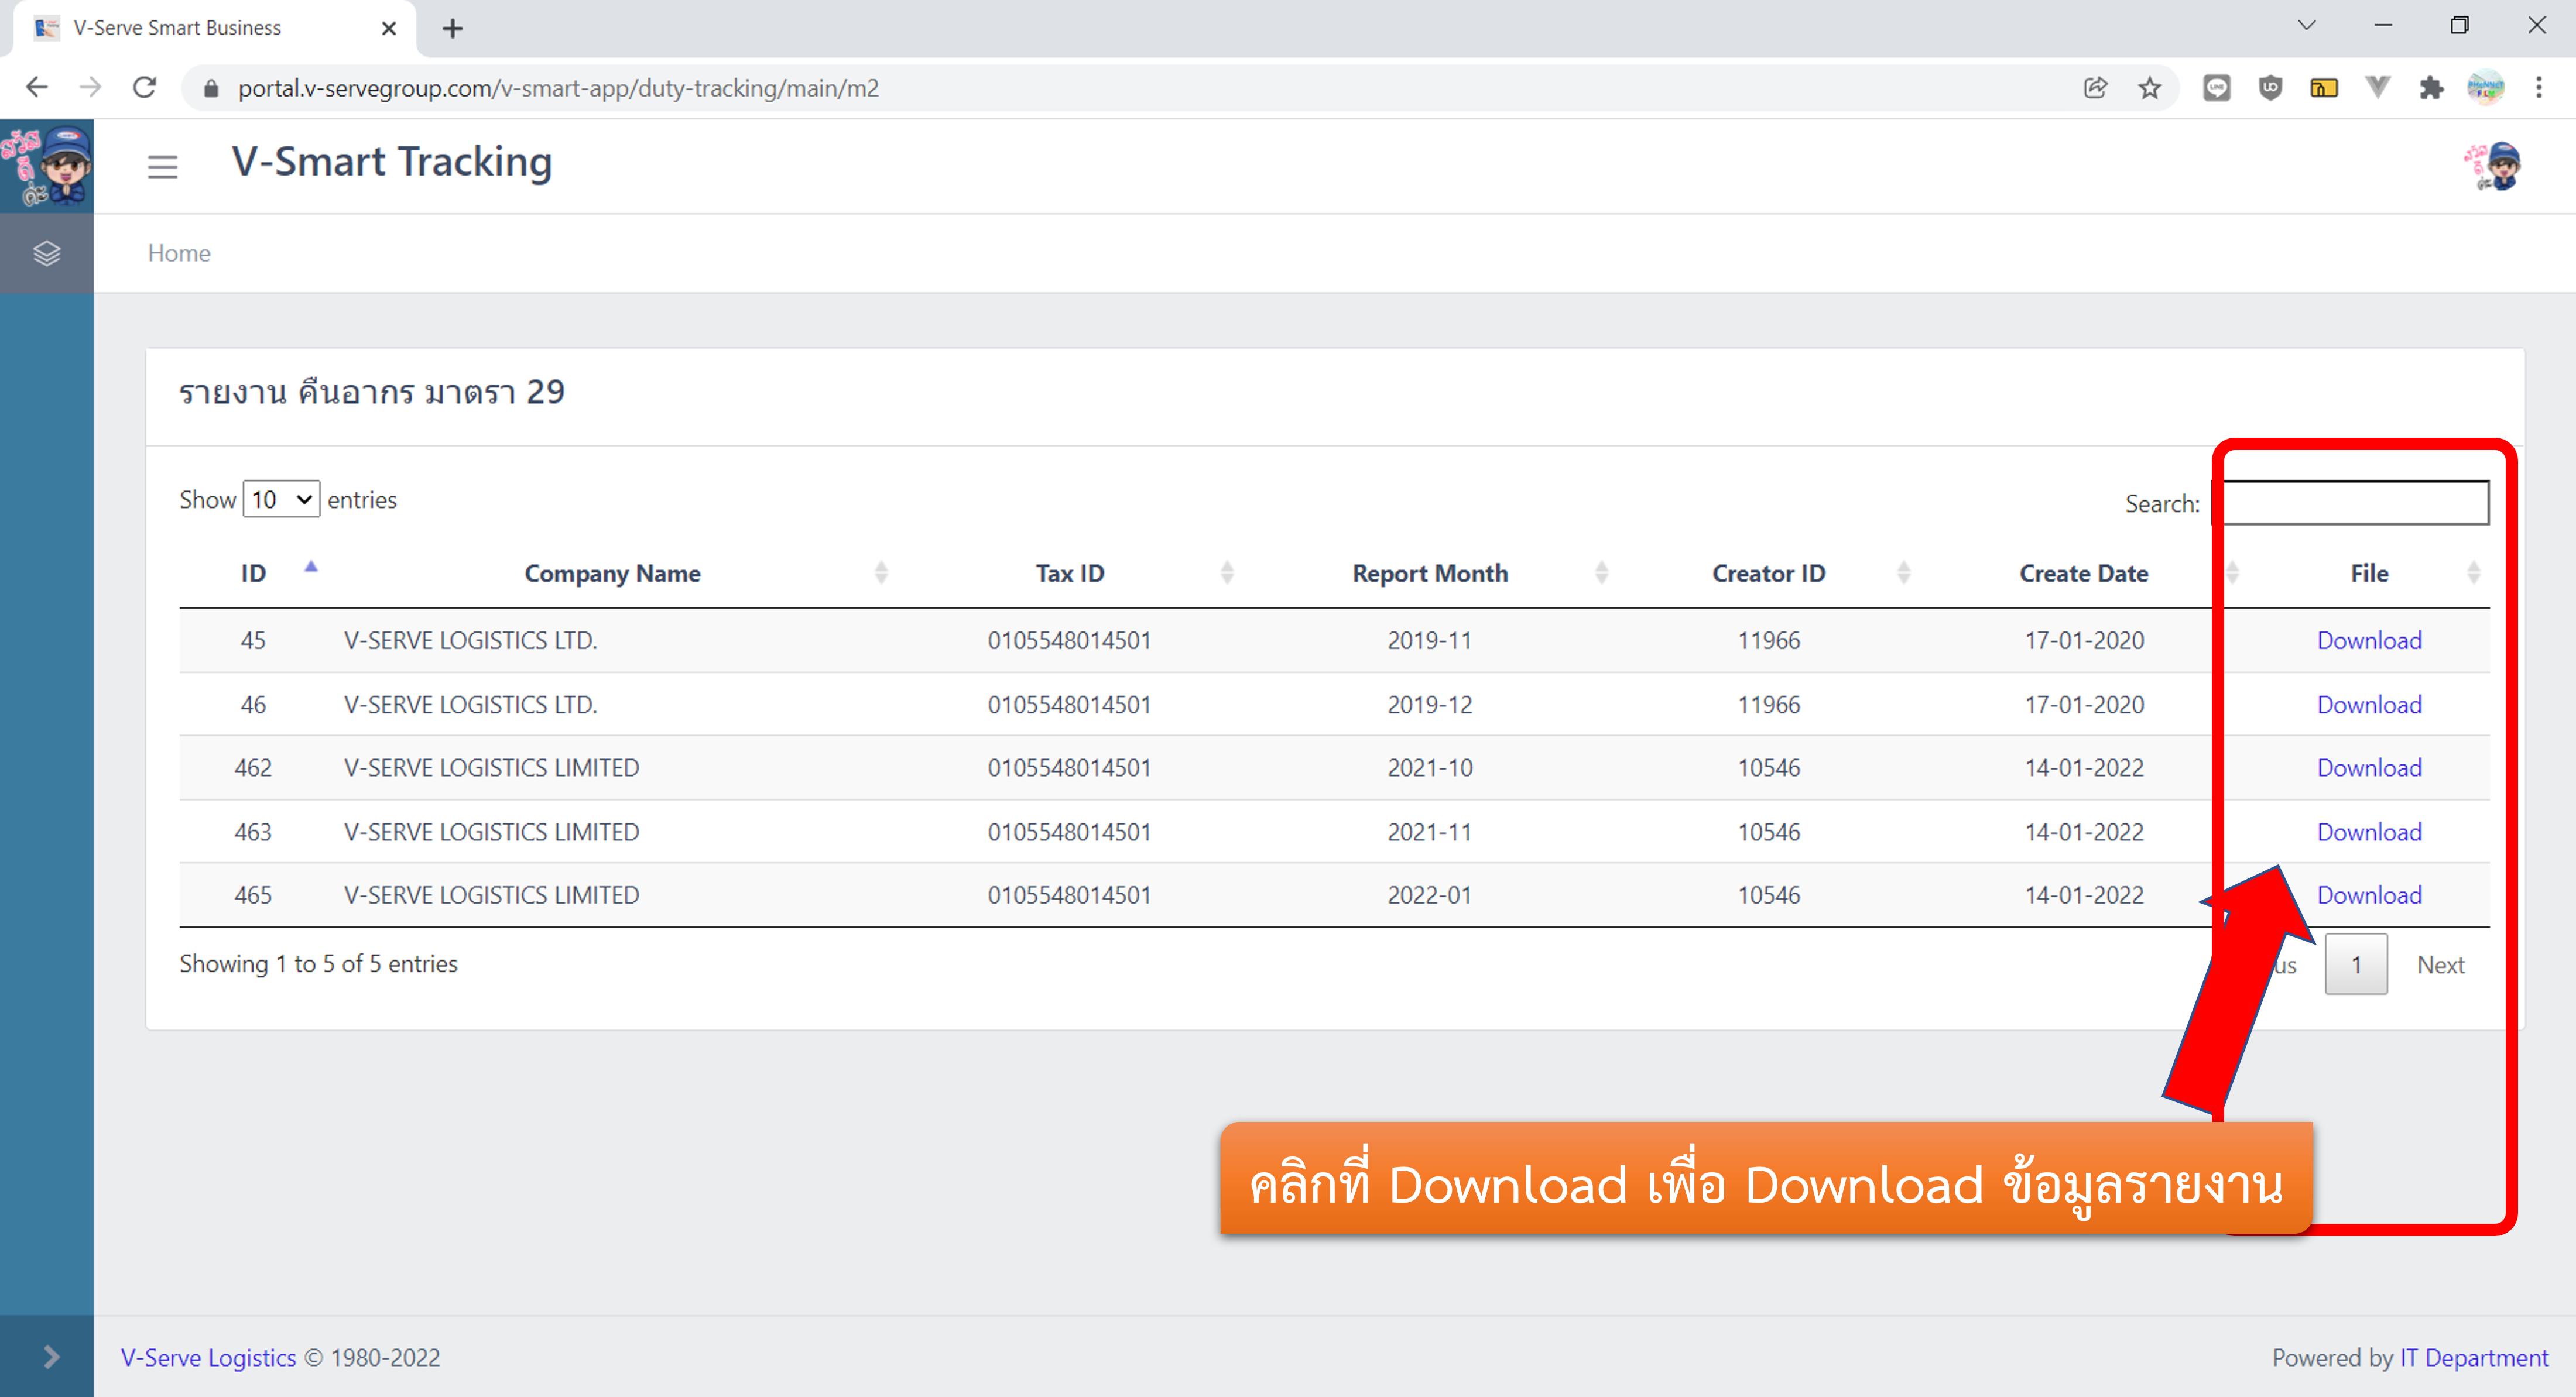
Task: Click the Home breadcrumb
Action: point(179,253)
